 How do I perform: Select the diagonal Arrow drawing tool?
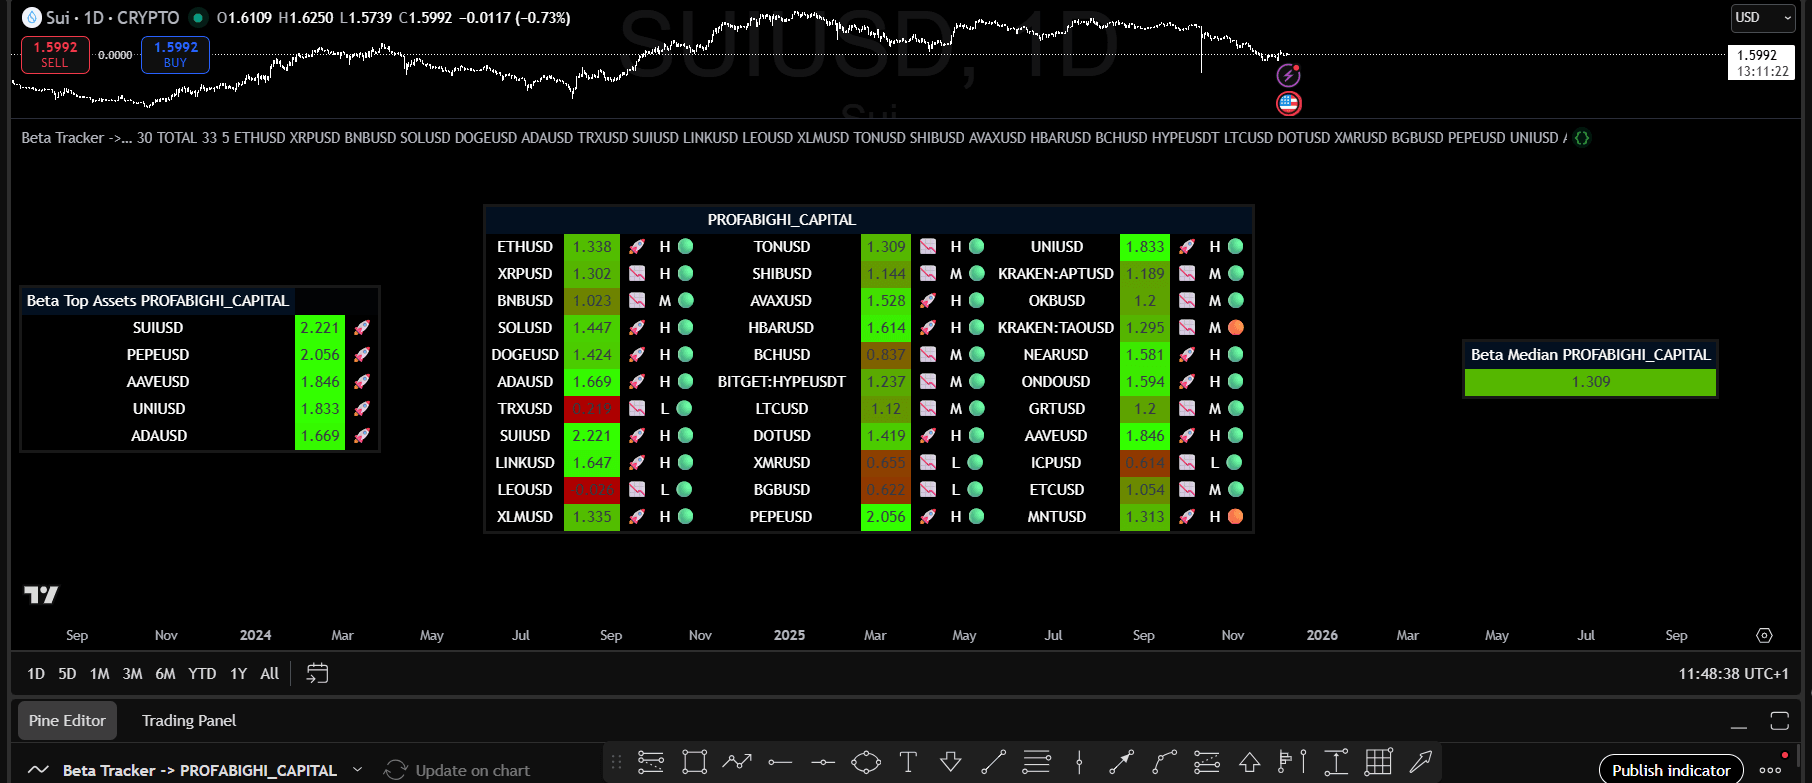1122,762
